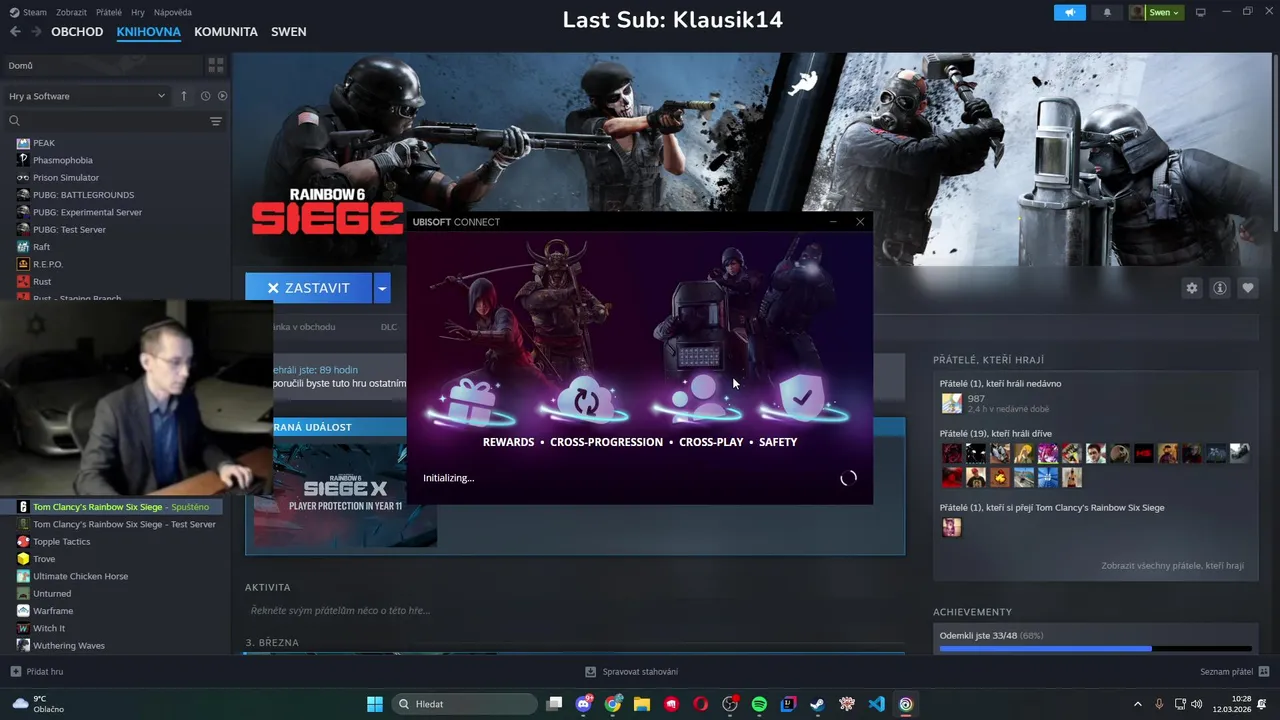This screenshot has height=720, width=1280.
Task: Click the Seznam přátel button
Action: [x=1235, y=672]
